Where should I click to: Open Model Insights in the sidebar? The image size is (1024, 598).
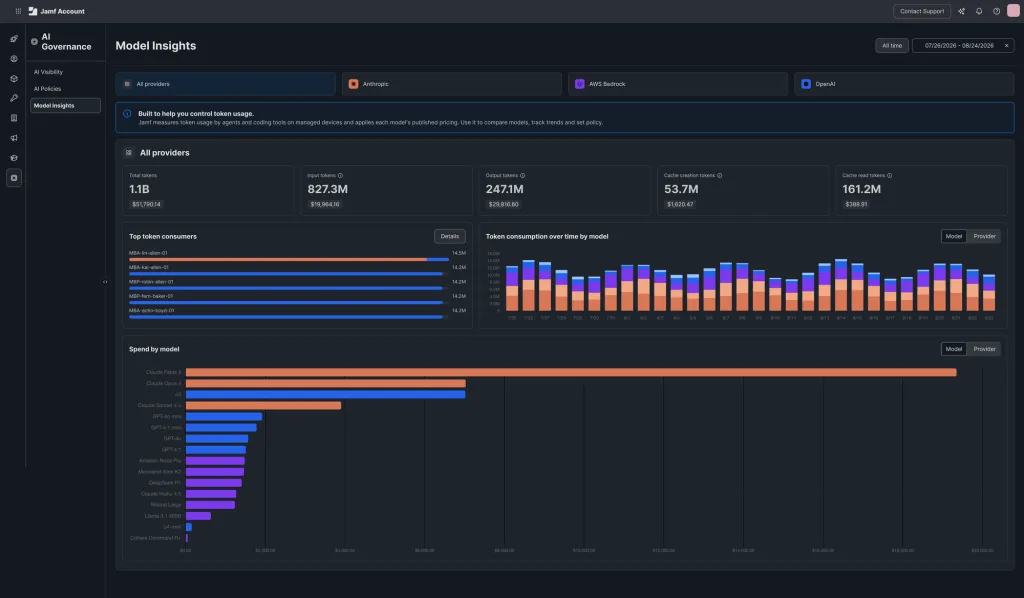tap(65, 106)
